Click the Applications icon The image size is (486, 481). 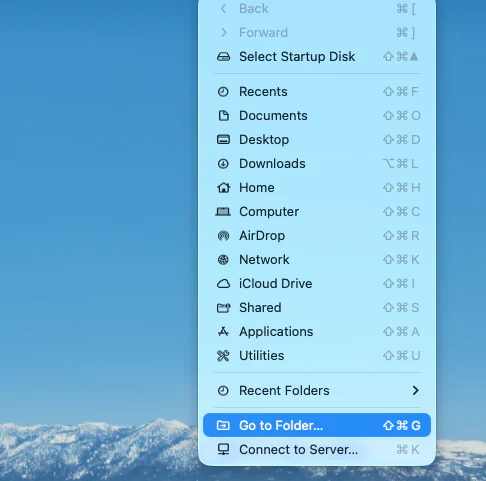tap(223, 332)
